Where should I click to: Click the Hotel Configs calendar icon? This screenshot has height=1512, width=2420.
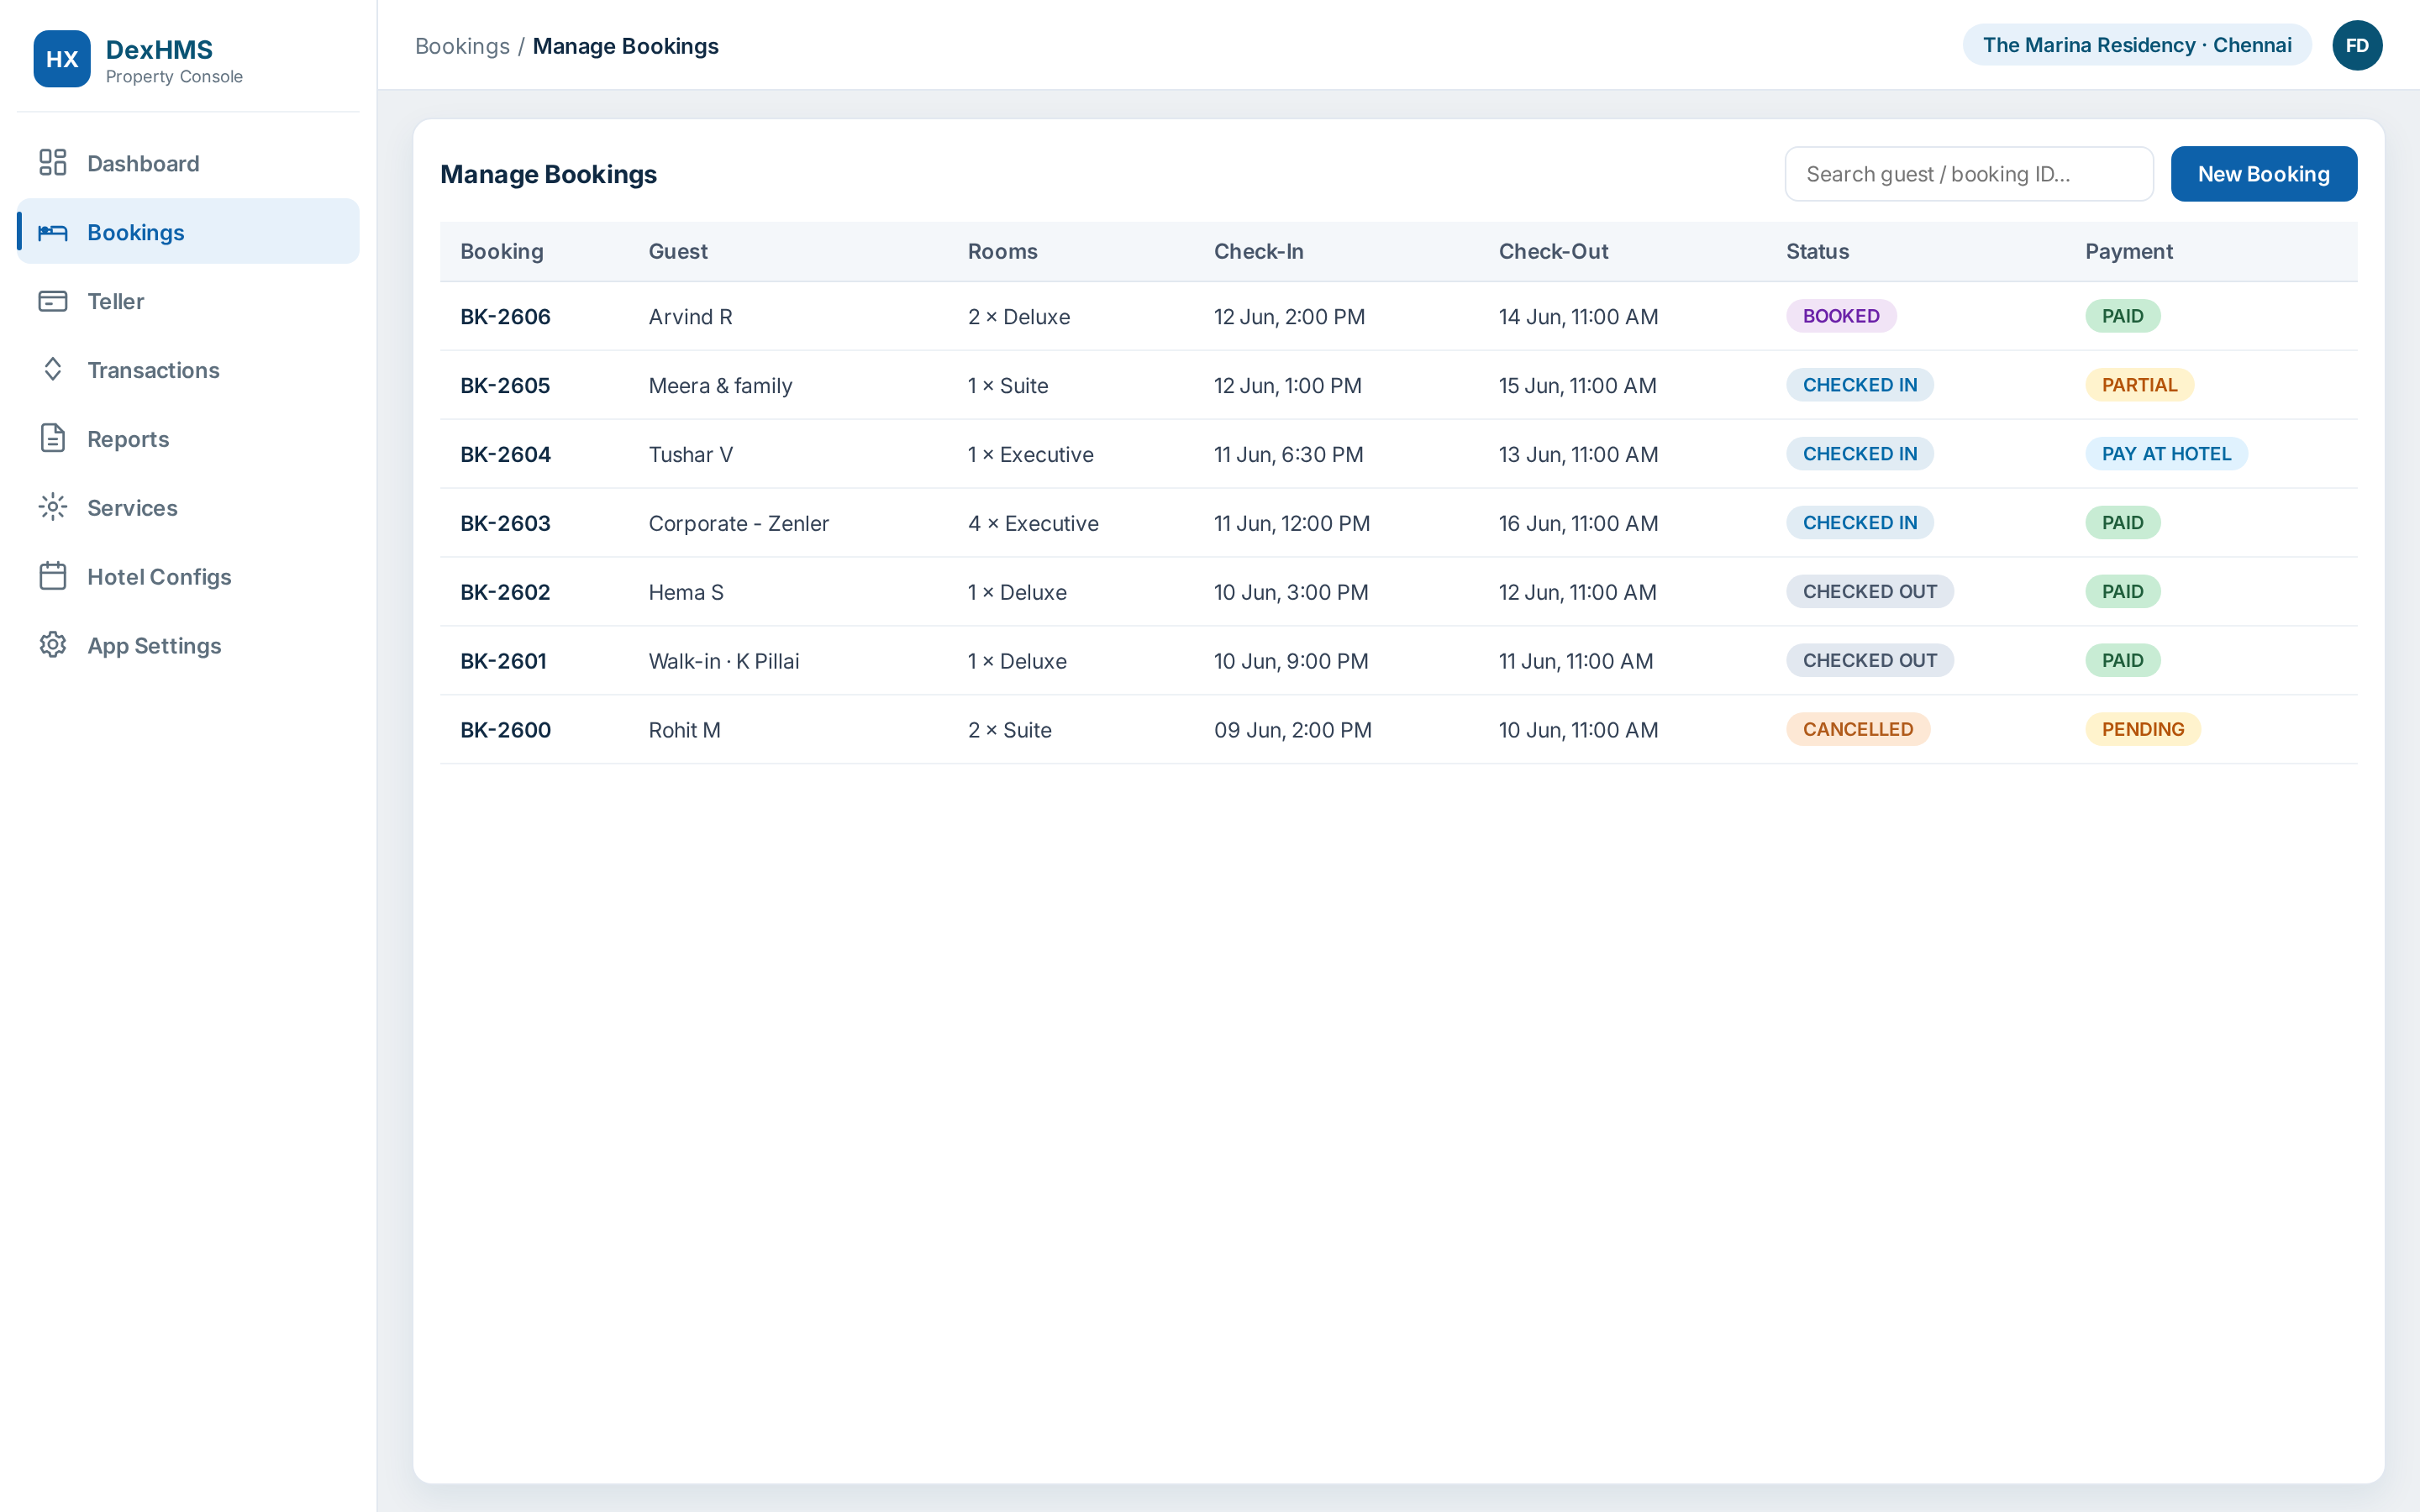[x=53, y=576]
